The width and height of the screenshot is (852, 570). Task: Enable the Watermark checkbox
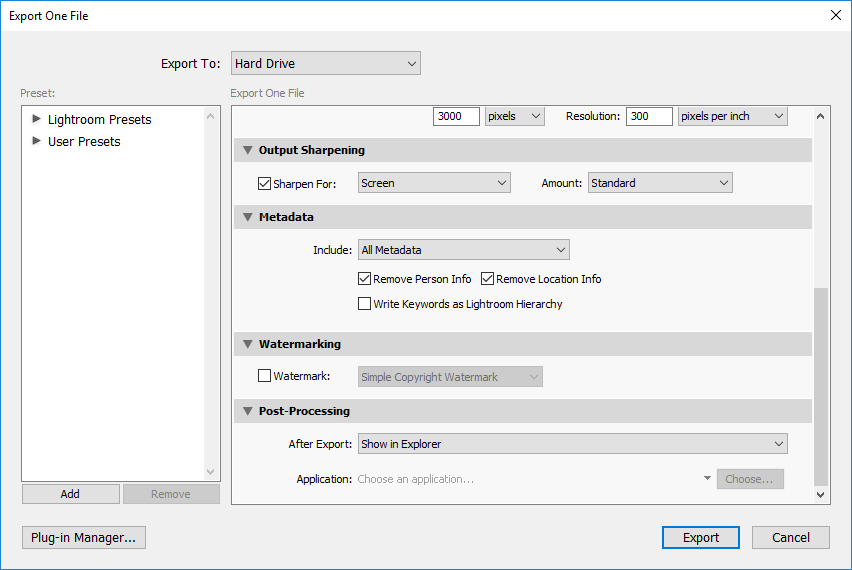pyautogui.click(x=265, y=377)
